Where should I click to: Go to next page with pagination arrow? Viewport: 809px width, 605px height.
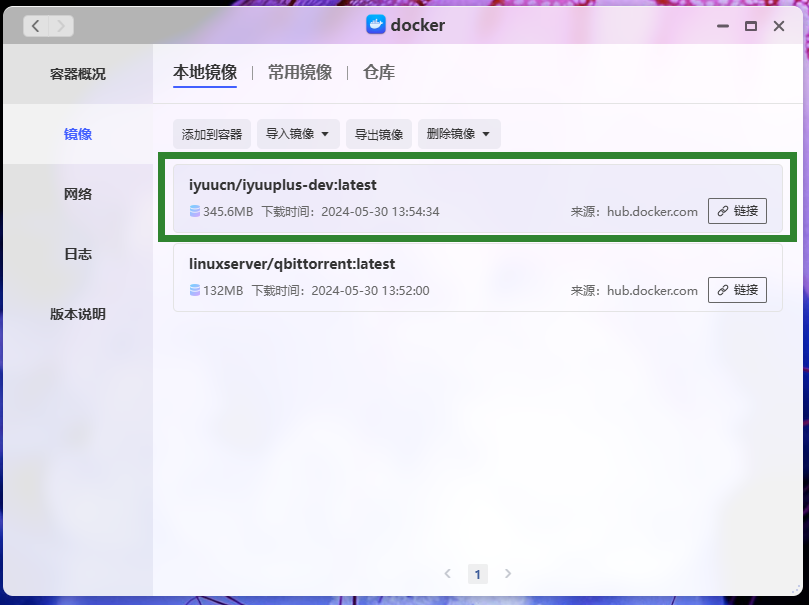coord(508,574)
